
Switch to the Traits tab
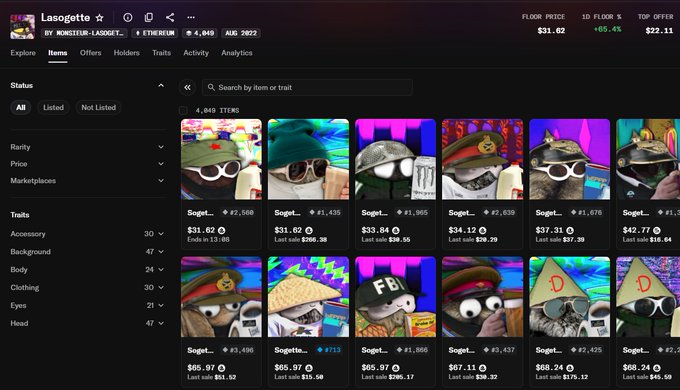[161, 53]
